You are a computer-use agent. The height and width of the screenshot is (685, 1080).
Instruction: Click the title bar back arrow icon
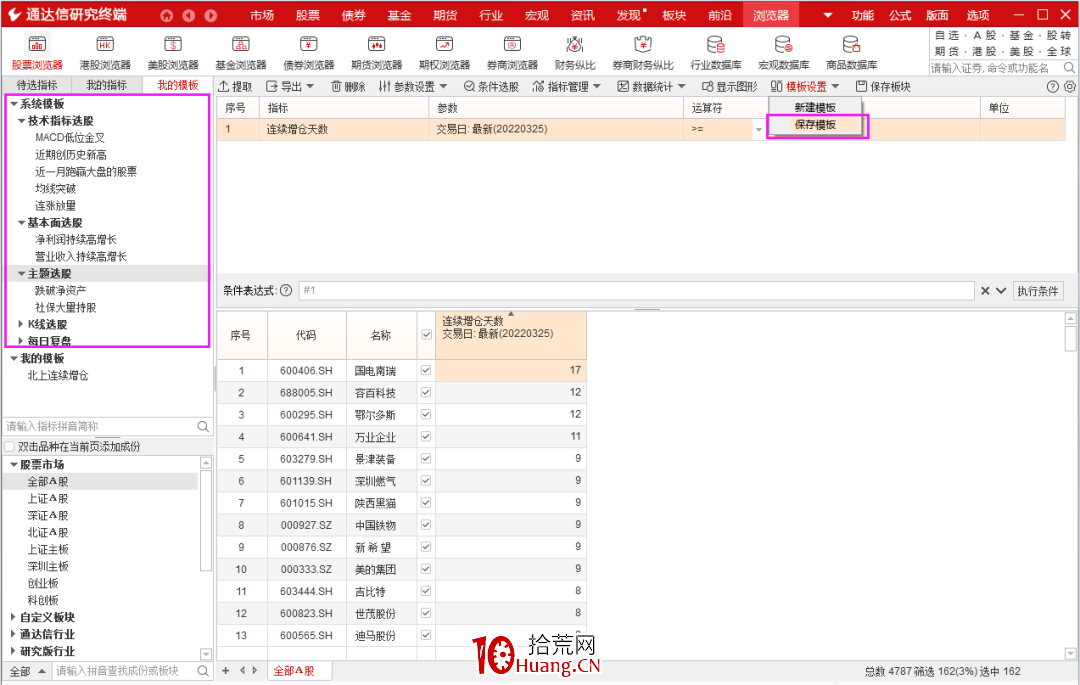pos(189,15)
